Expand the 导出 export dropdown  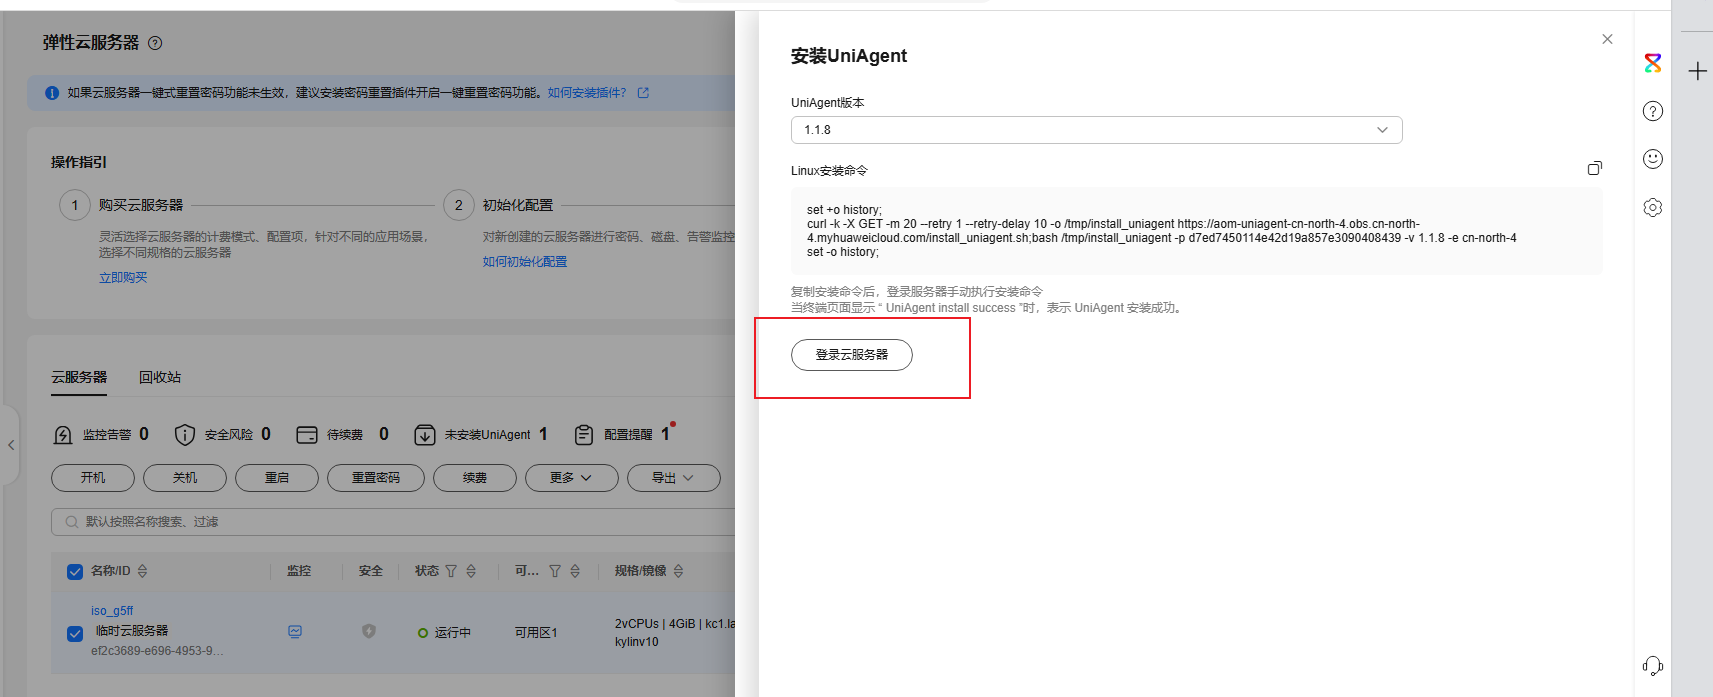(x=673, y=478)
